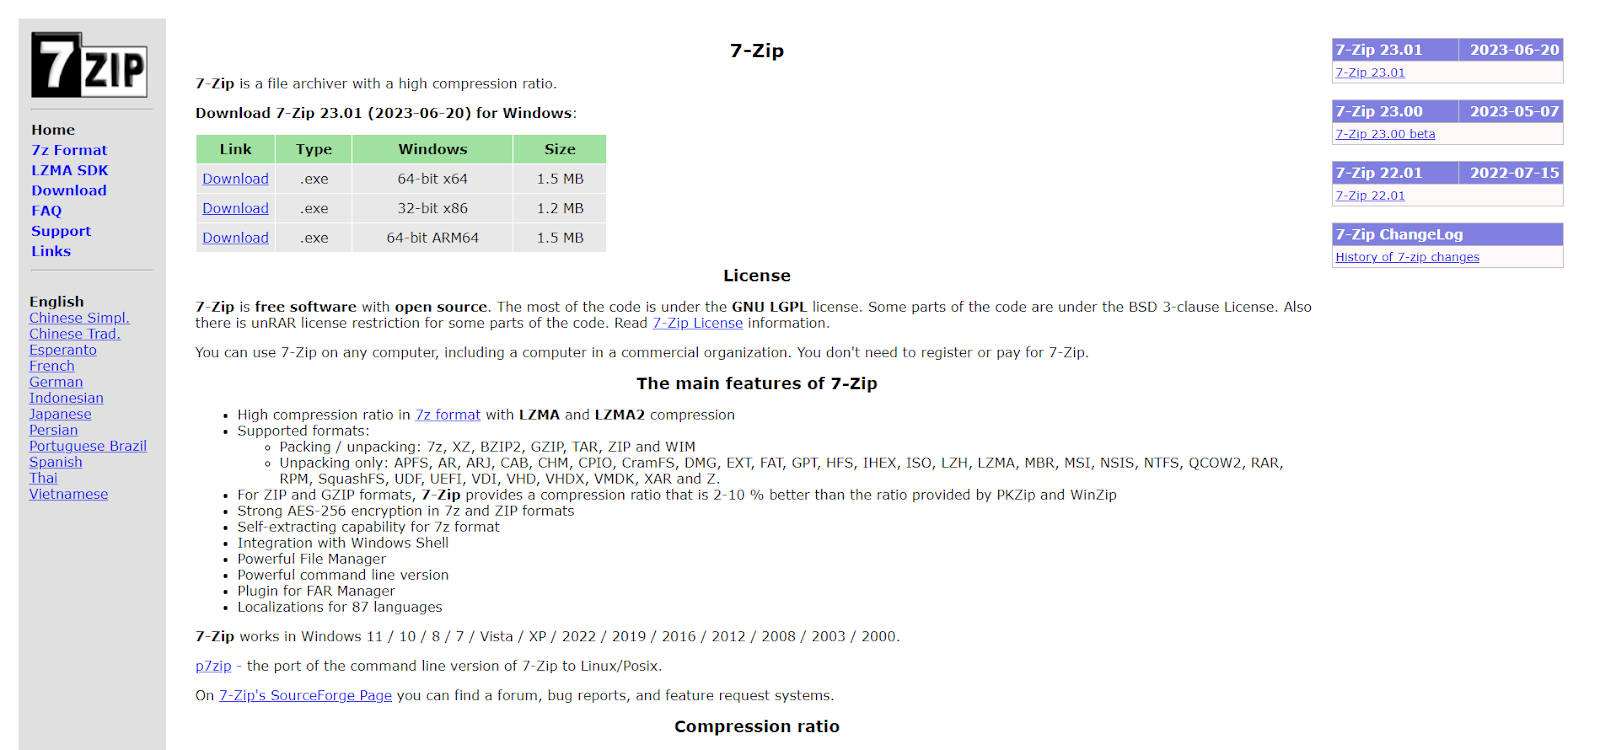The image size is (1600, 750).
Task: Open the 7z format link in features
Action: click(448, 415)
